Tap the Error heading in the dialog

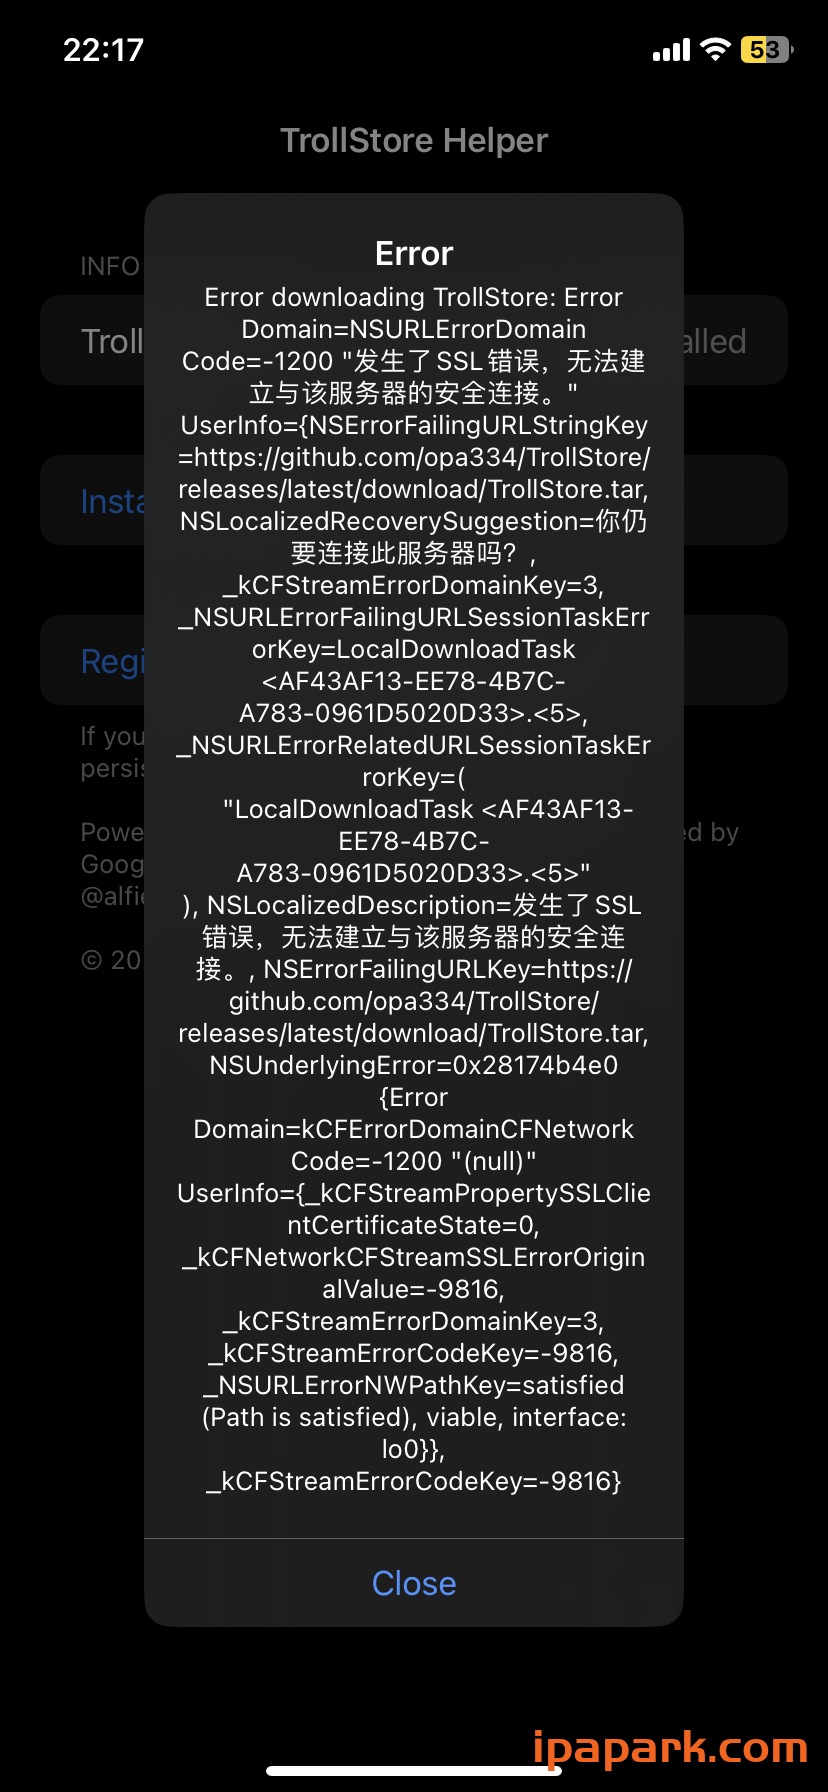point(414,254)
